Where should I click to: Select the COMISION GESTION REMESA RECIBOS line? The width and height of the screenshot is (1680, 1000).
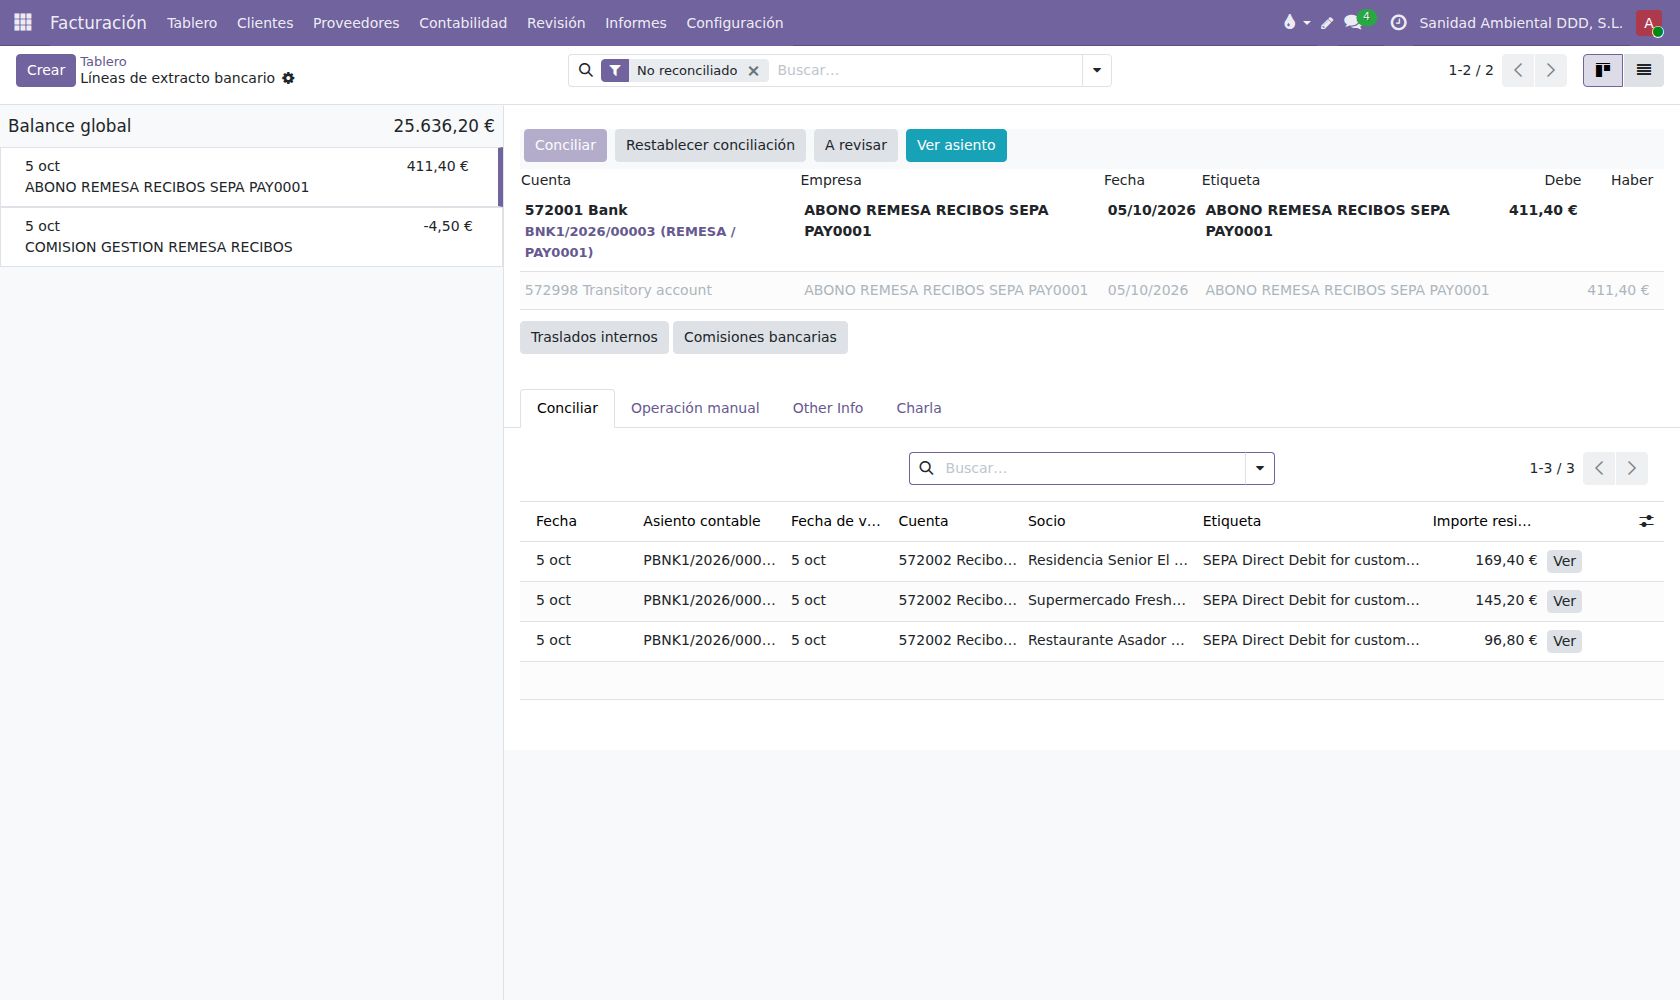pyautogui.click(x=251, y=237)
